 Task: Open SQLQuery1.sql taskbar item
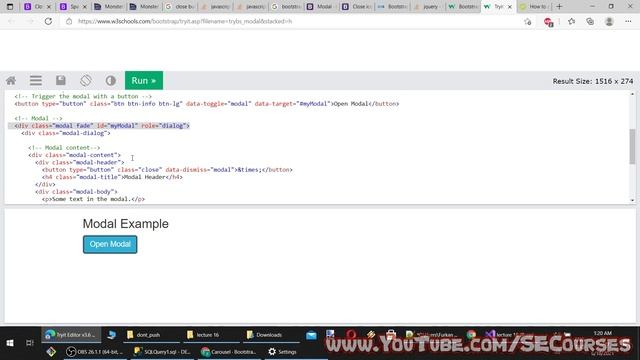[x=162, y=351]
